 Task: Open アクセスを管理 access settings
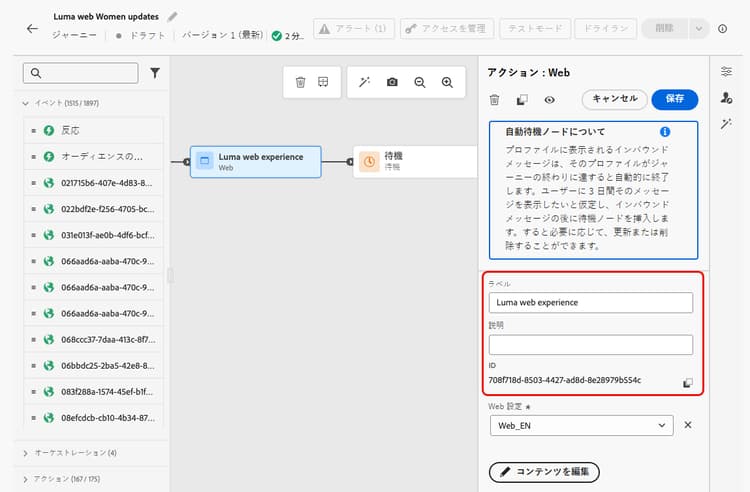click(x=447, y=29)
